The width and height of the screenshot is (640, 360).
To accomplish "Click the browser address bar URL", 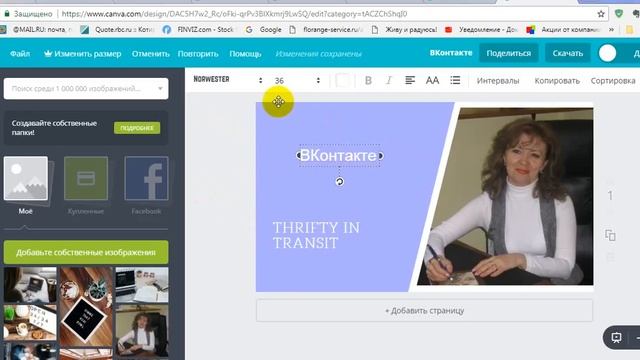I will [234, 14].
